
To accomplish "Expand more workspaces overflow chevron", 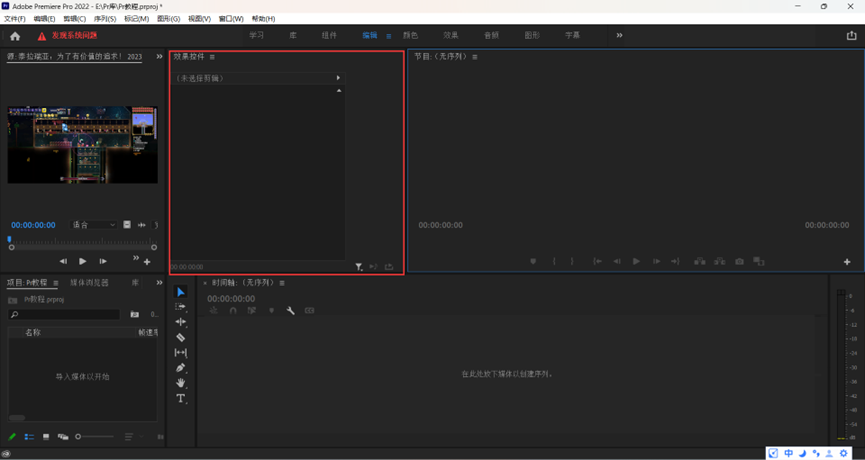I will (x=619, y=35).
